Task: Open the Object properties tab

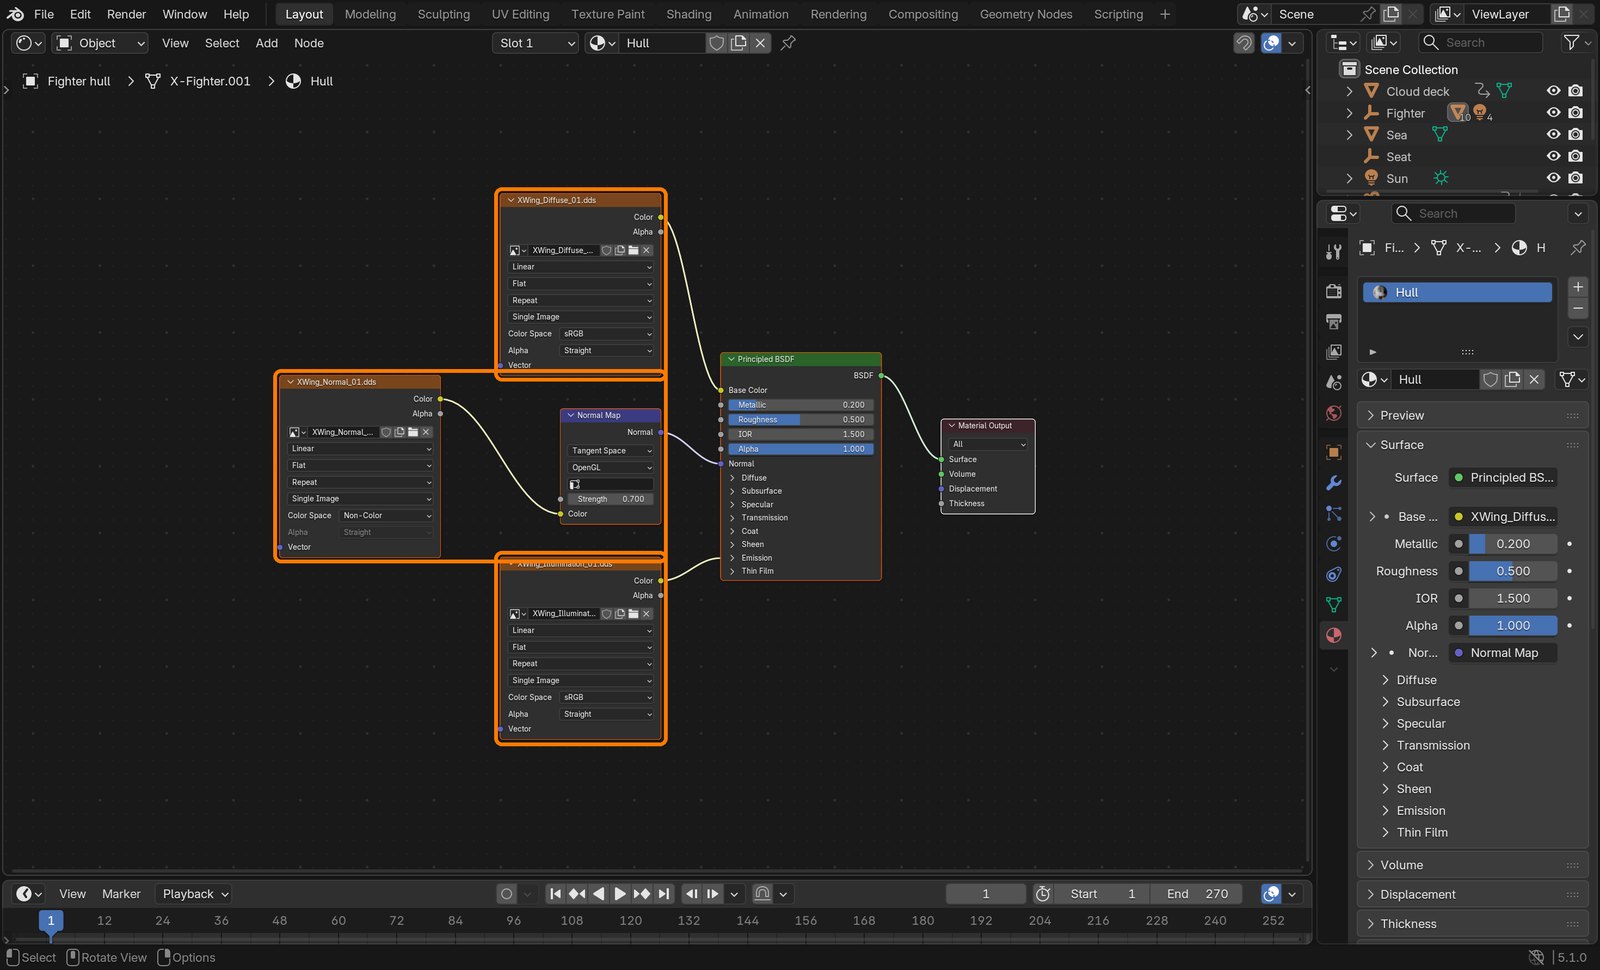Action: (x=1333, y=453)
